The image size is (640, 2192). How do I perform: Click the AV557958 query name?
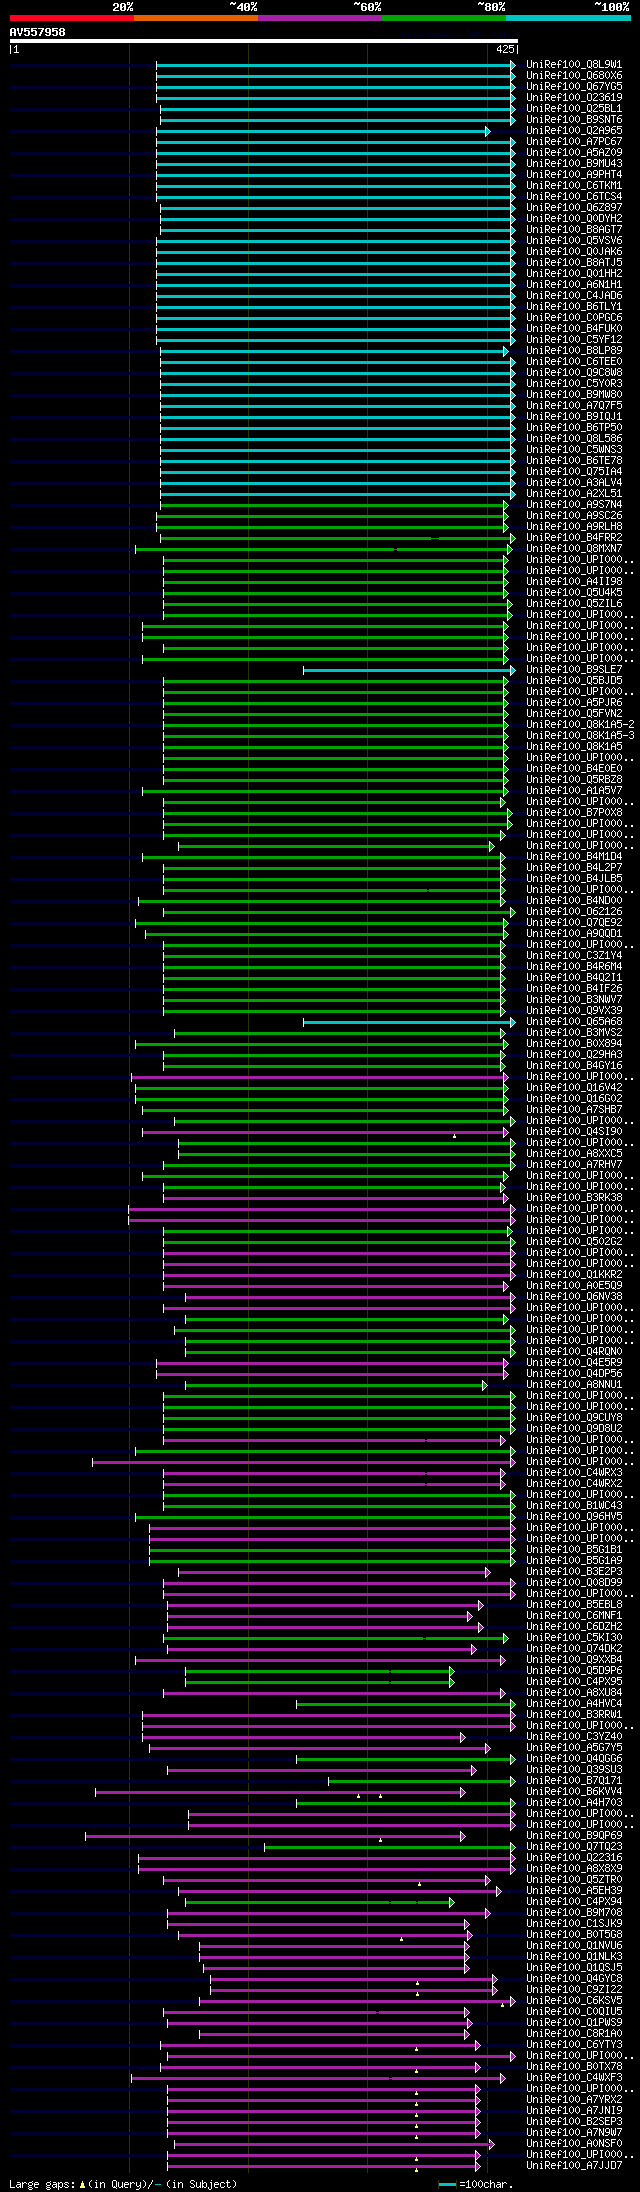point(38,32)
